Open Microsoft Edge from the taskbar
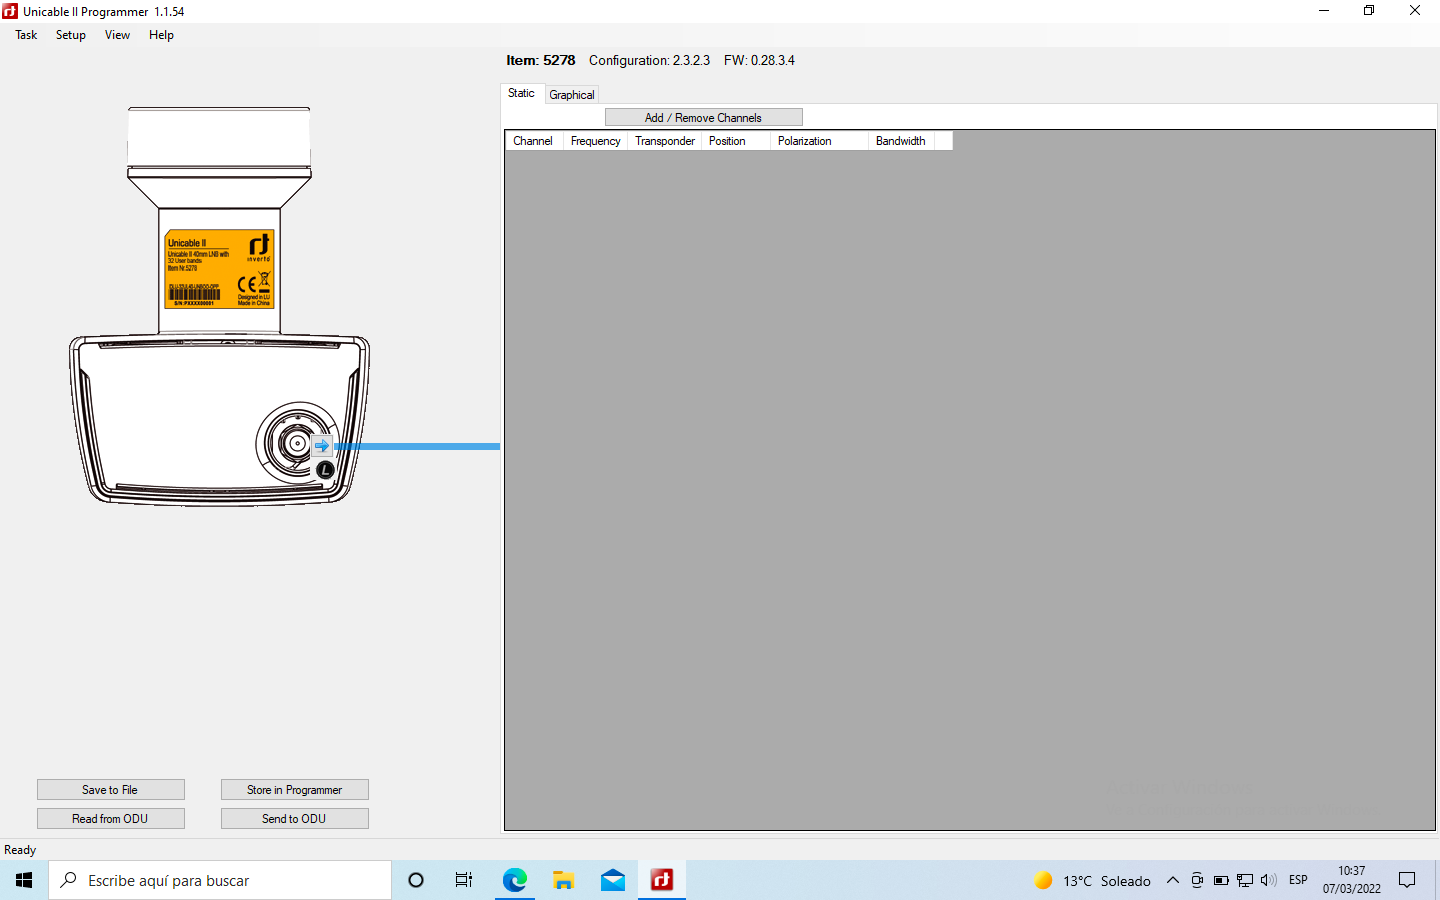The height and width of the screenshot is (900, 1440). (x=514, y=880)
